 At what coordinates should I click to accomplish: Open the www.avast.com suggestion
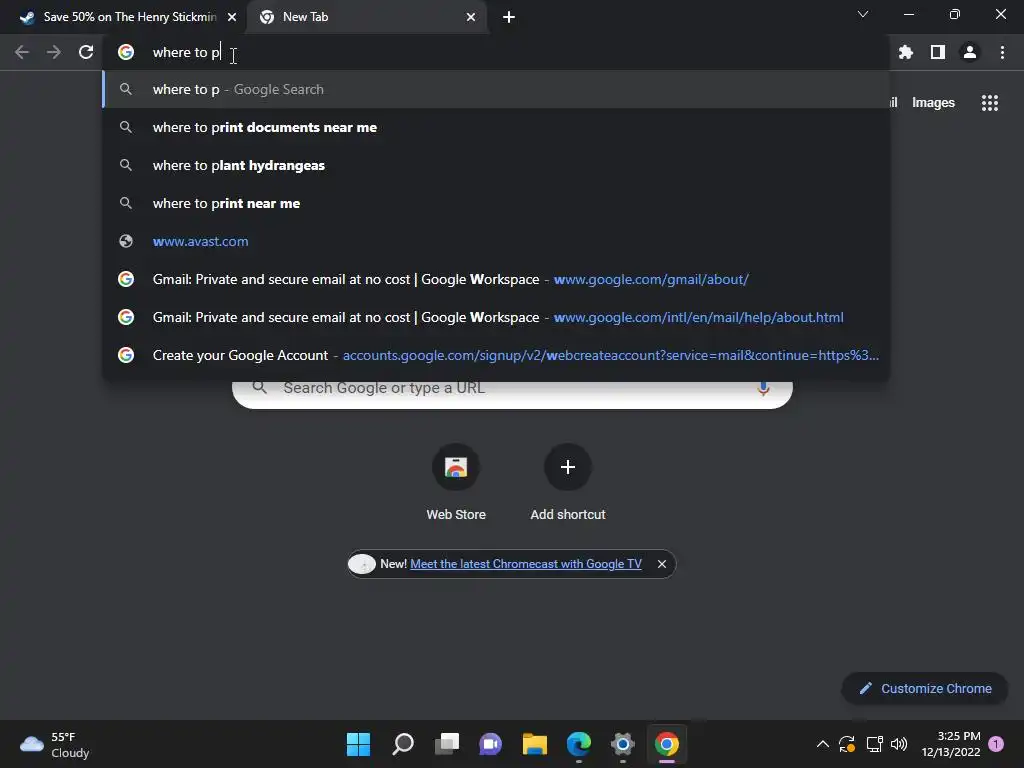[496, 241]
